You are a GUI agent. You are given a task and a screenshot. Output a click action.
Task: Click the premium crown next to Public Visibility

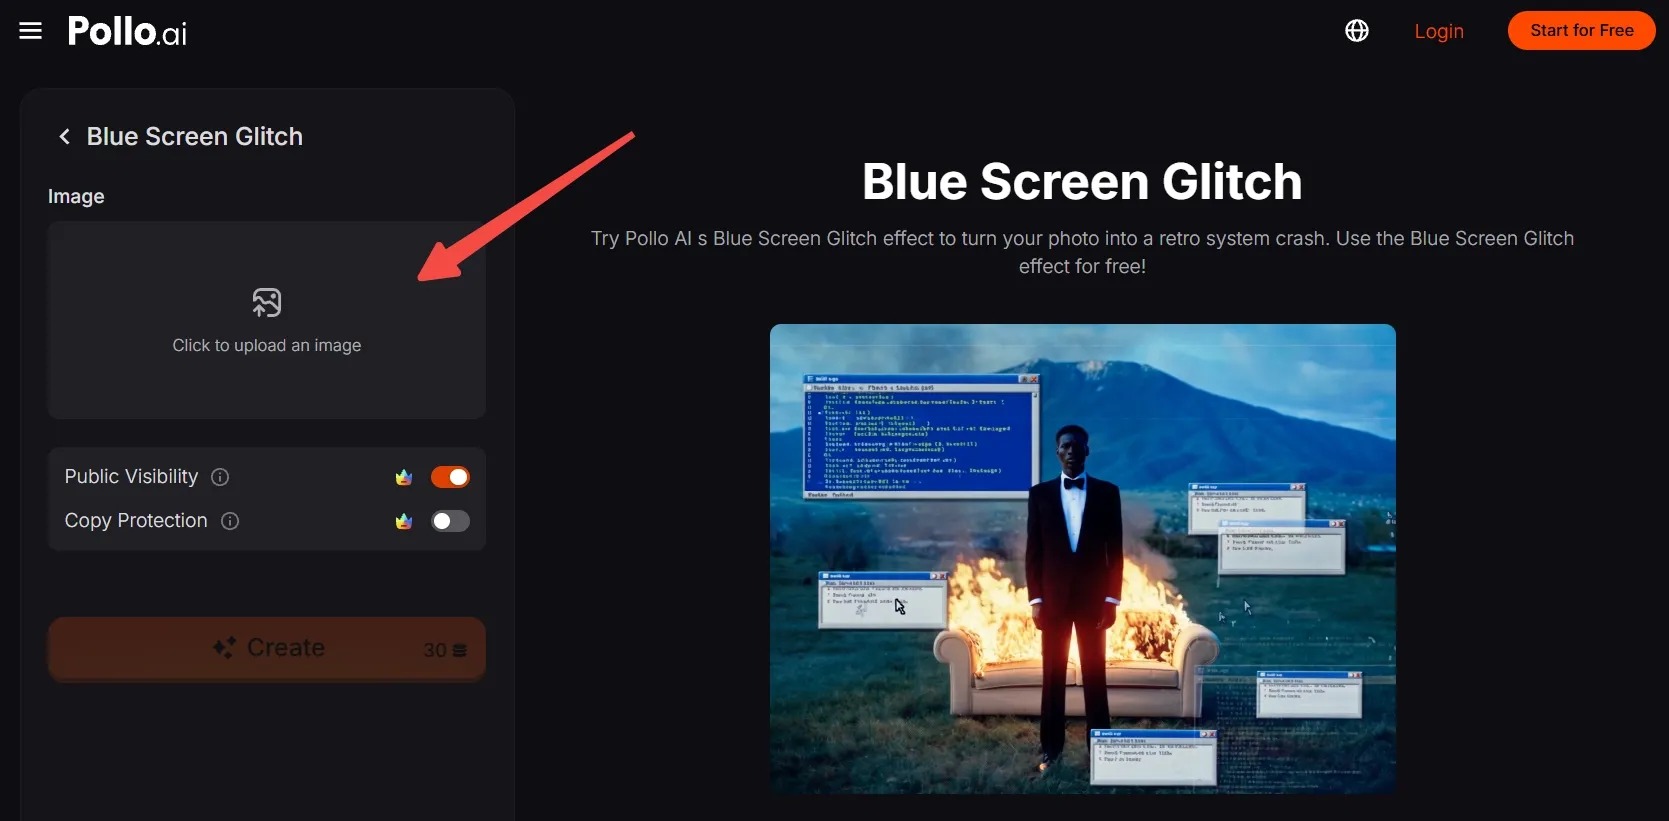click(x=404, y=477)
